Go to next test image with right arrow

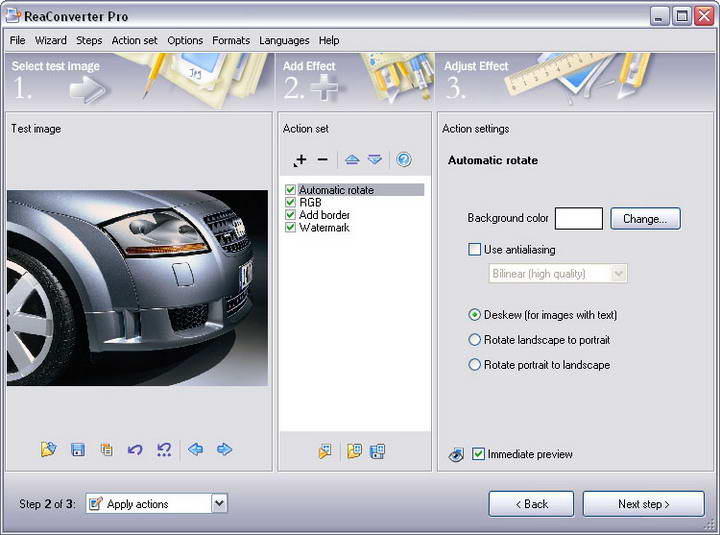pyautogui.click(x=225, y=450)
